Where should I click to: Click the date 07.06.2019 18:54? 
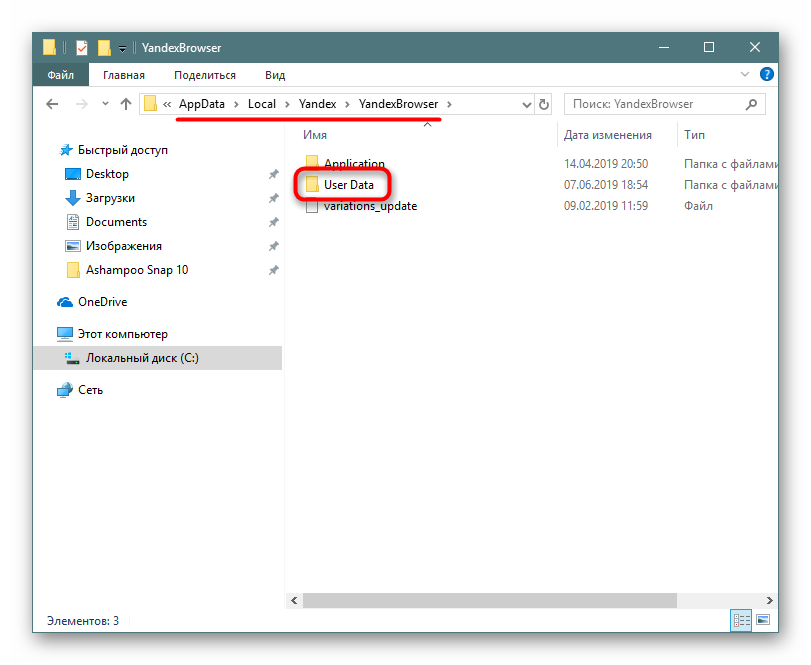click(x=606, y=185)
